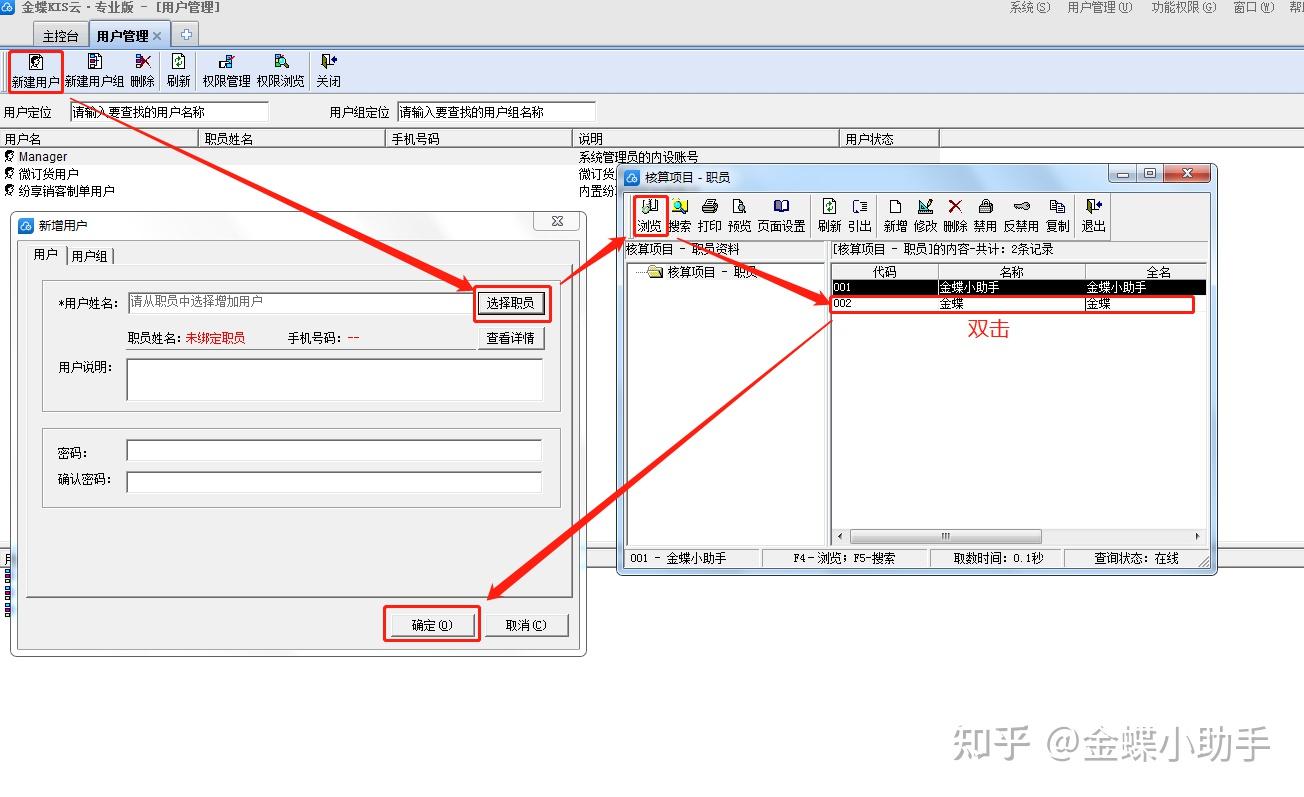Click the 选择职员 button
This screenshot has width=1304, height=797.
pyautogui.click(x=510, y=303)
